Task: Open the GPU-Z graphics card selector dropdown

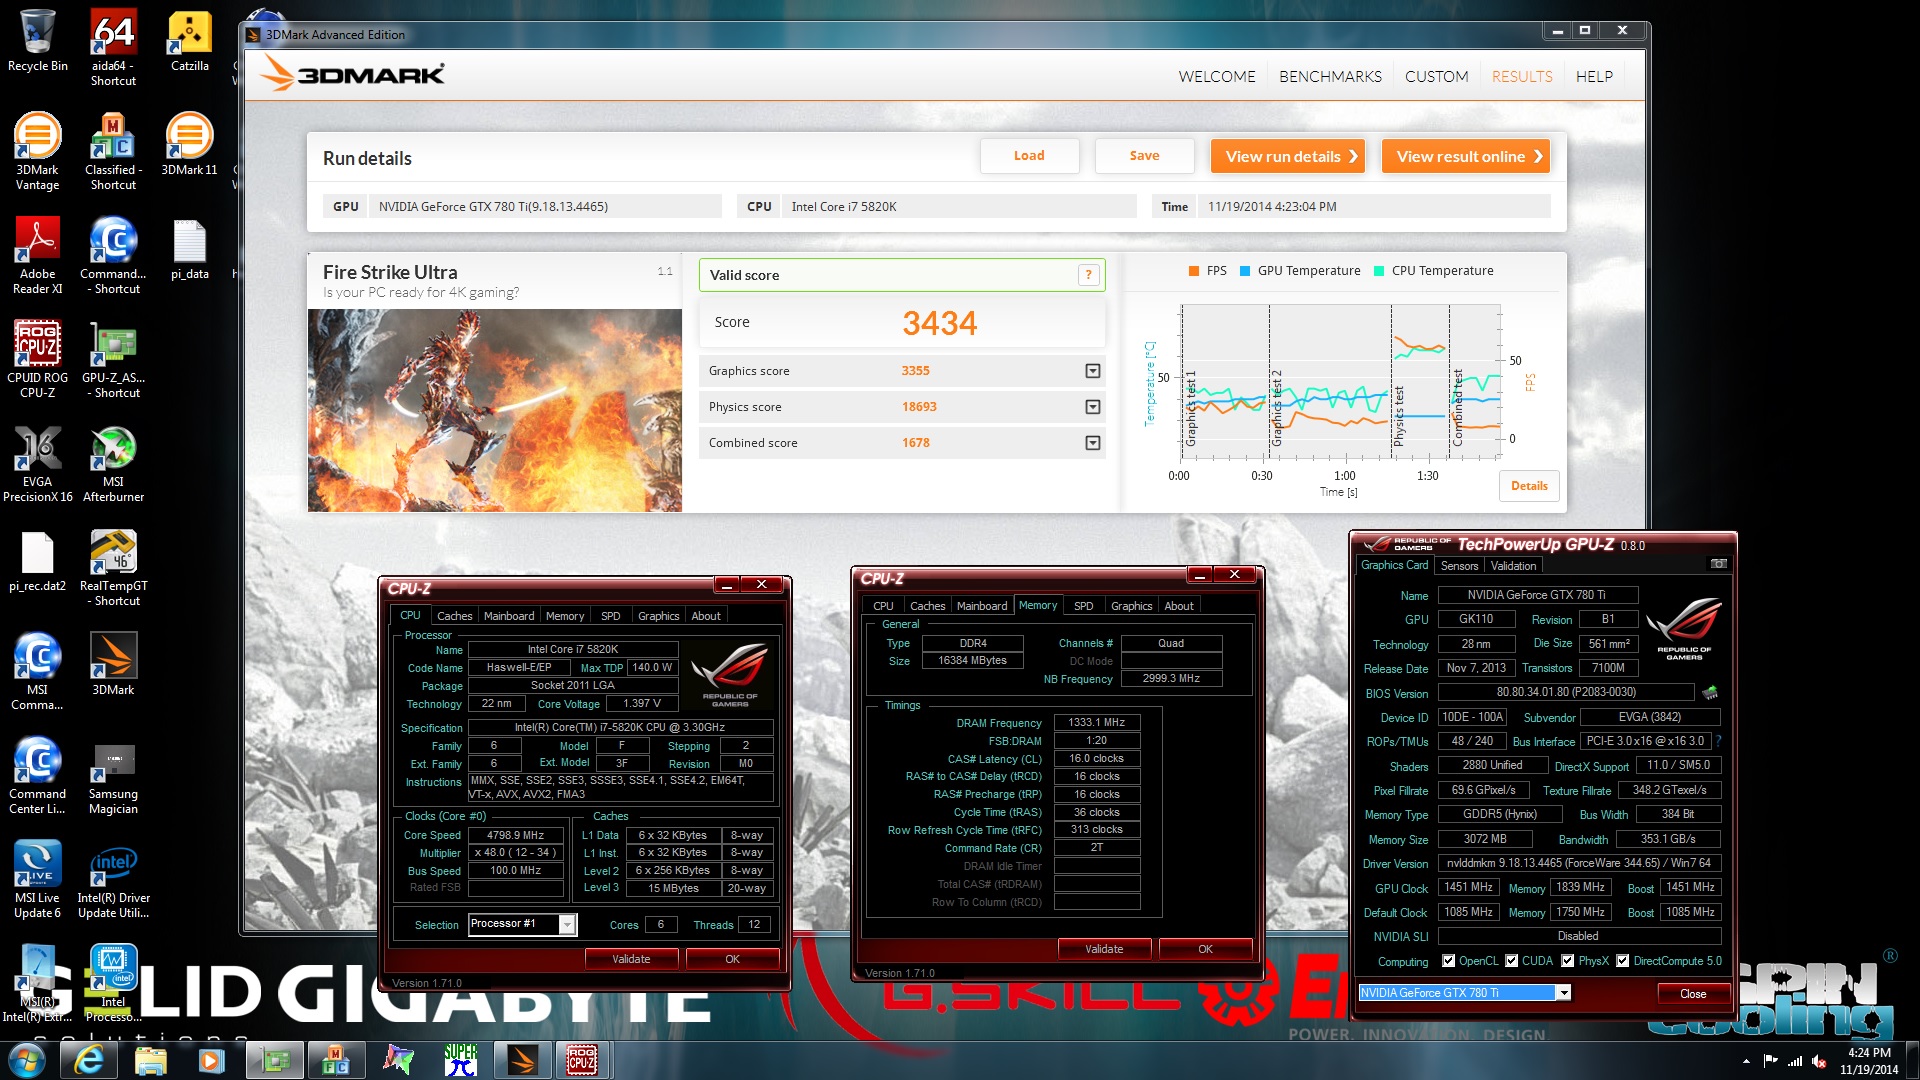Action: pos(1563,993)
